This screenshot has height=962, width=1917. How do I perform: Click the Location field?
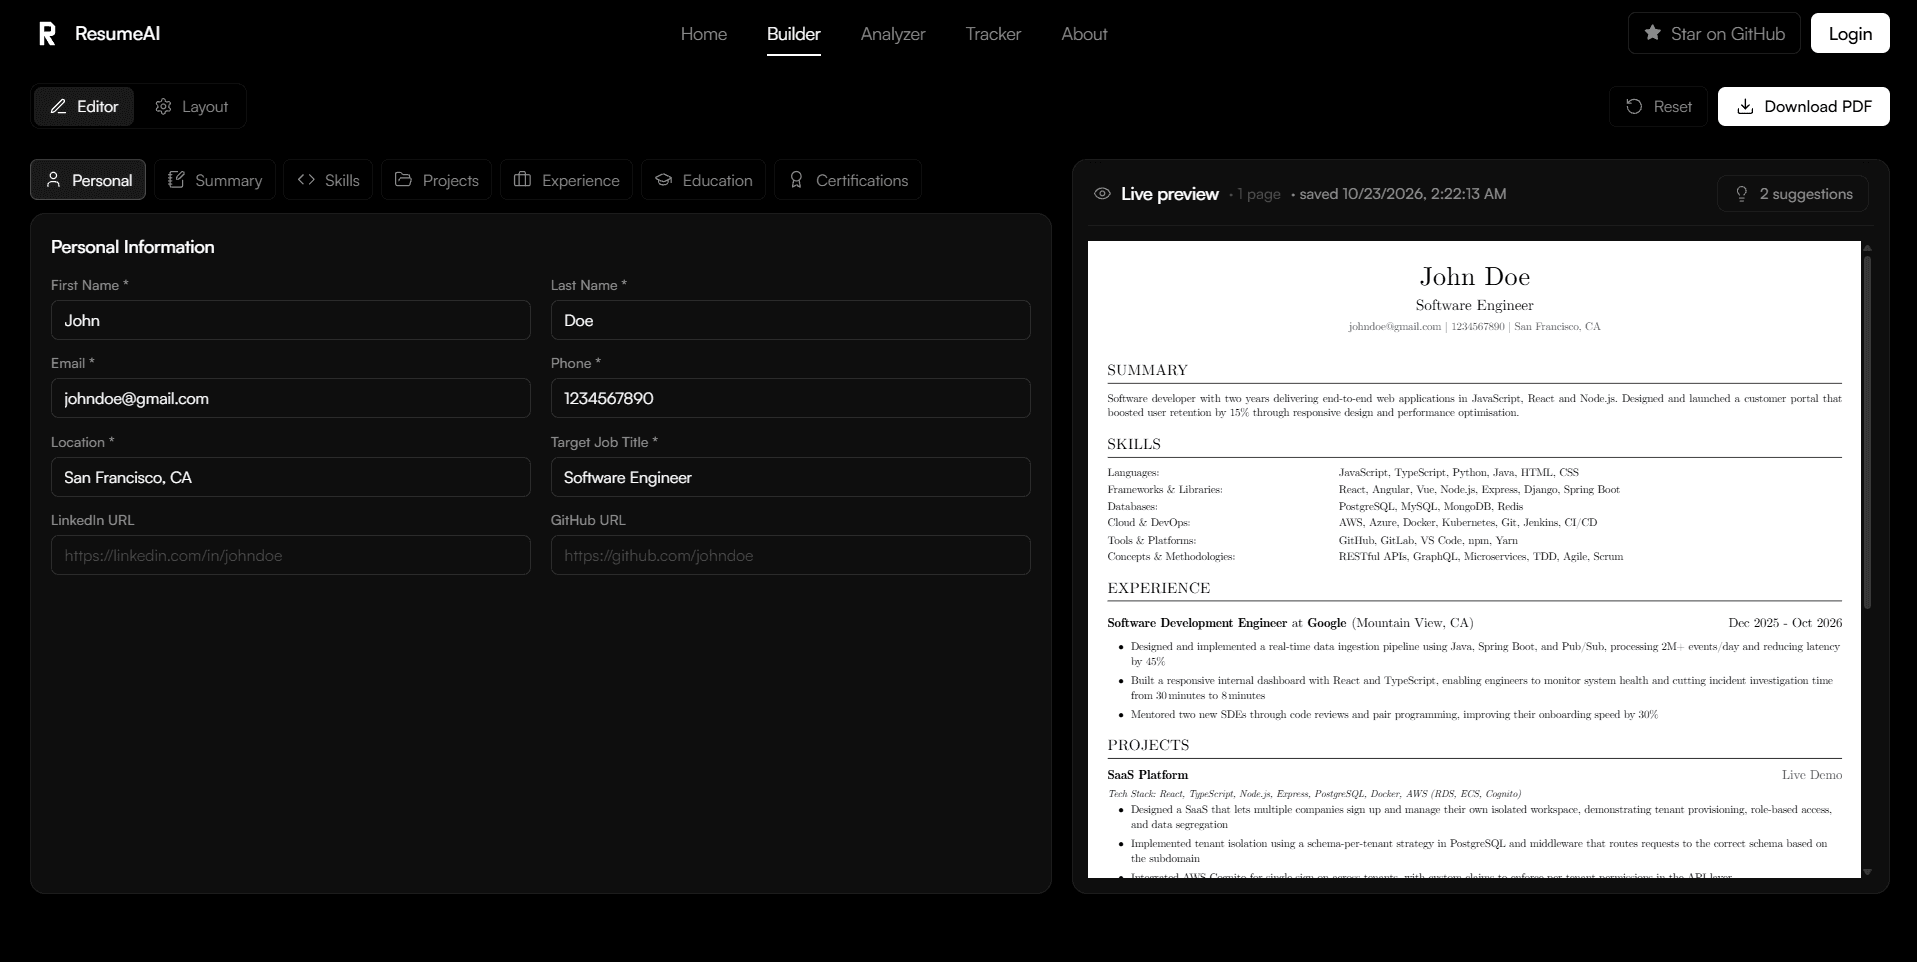(291, 477)
